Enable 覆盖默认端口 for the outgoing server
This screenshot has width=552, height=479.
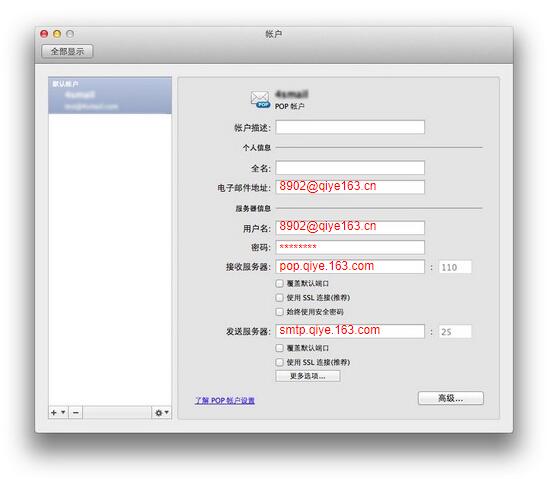pos(280,348)
